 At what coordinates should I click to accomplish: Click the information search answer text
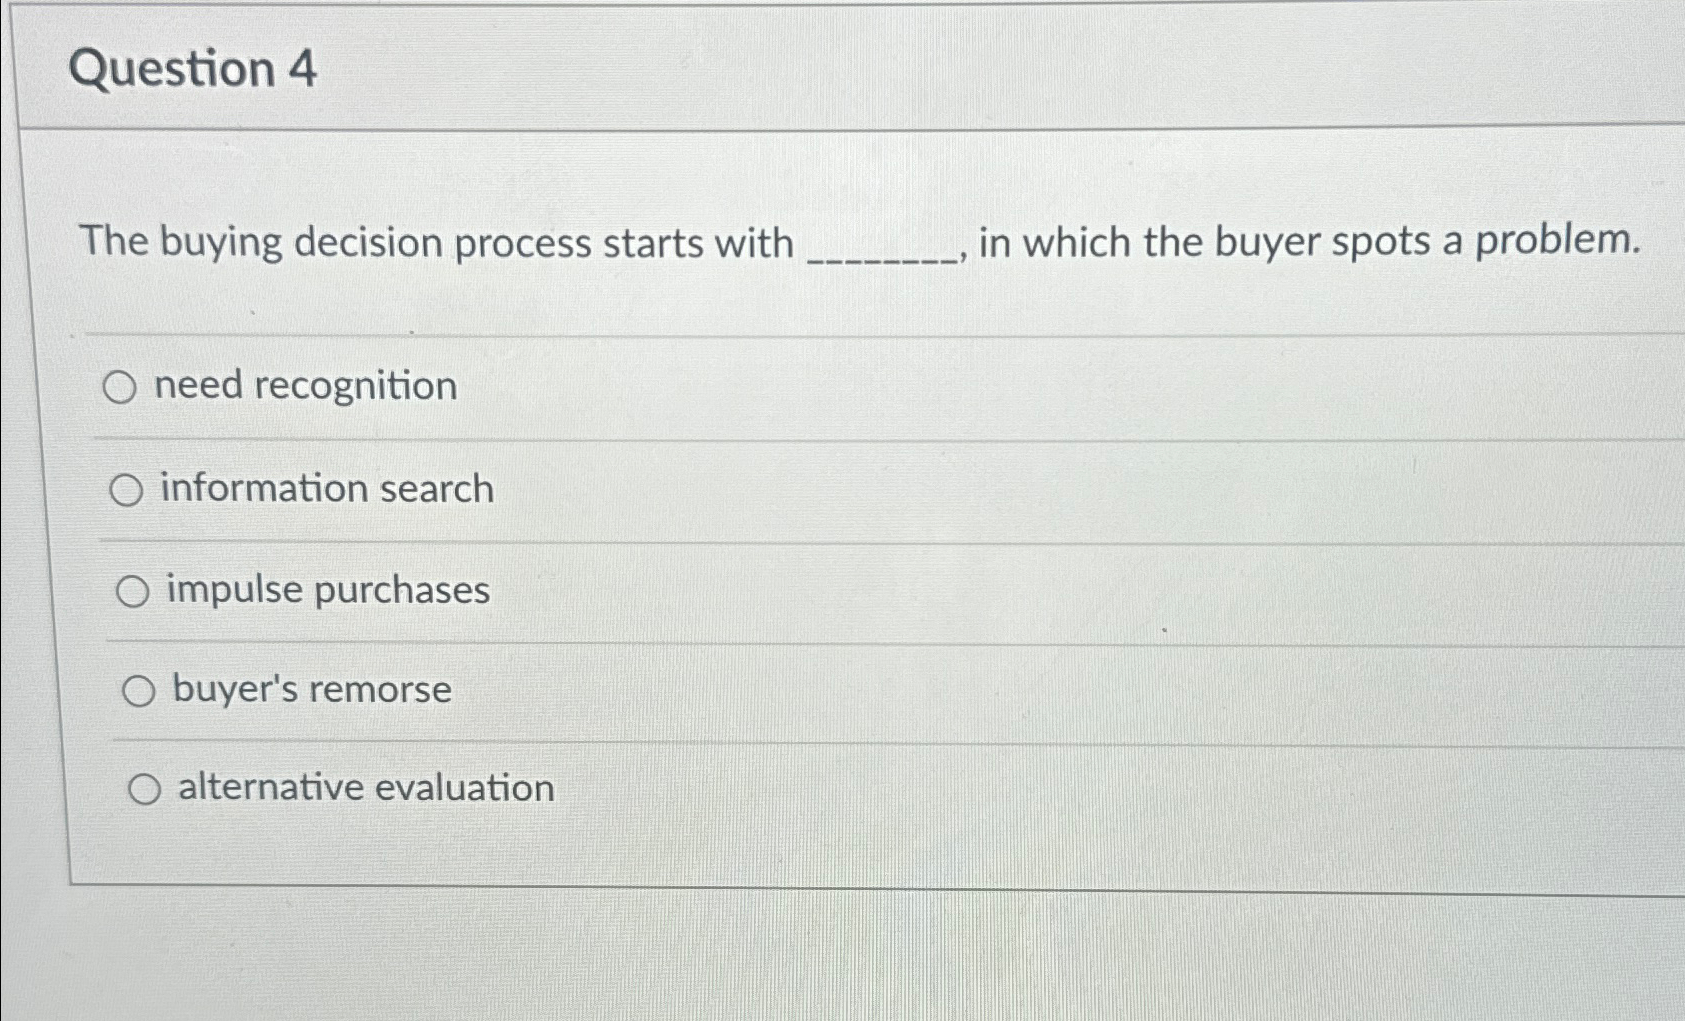[x=327, y=489]
